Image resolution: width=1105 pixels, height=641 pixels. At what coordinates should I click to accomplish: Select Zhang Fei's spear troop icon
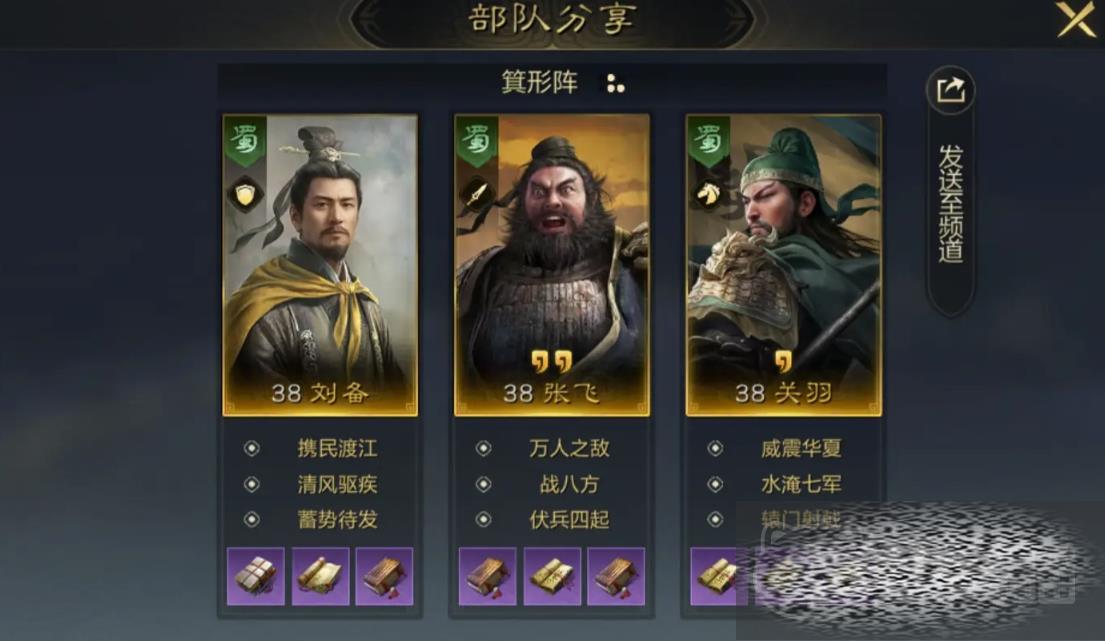(476, 194)
